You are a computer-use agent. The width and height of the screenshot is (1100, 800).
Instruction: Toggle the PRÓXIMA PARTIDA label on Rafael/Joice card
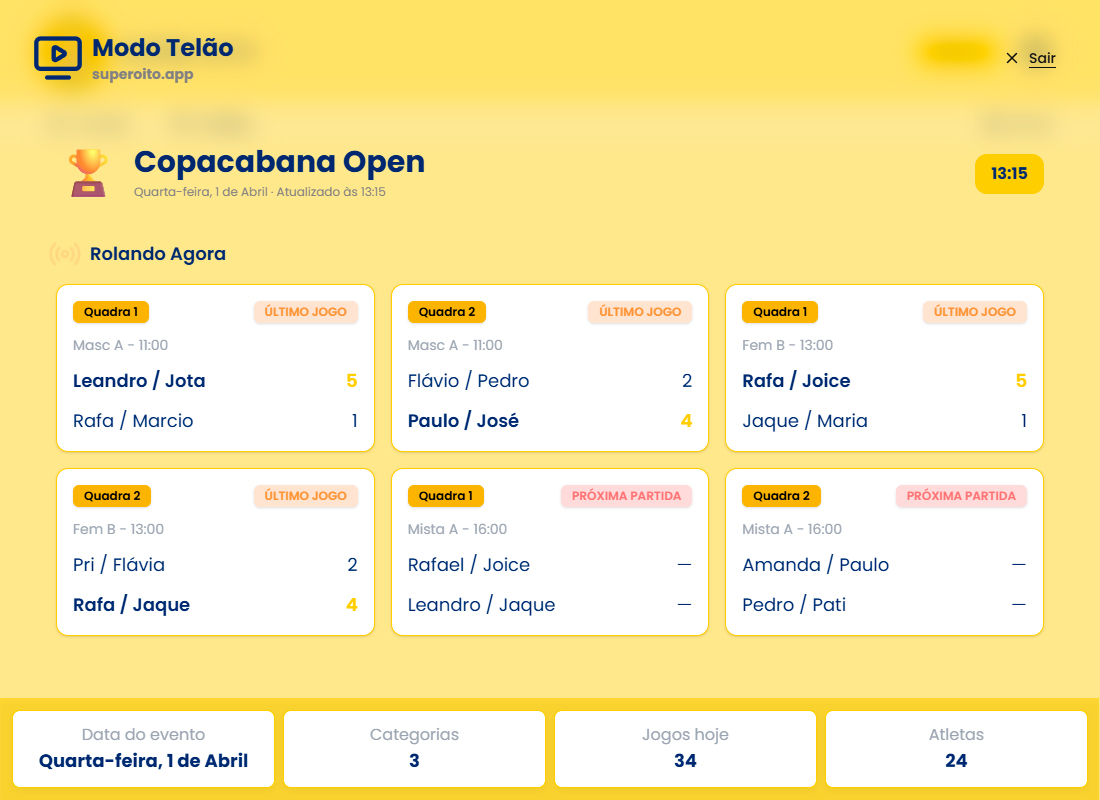pyautogui.click(x=626, y=496)
